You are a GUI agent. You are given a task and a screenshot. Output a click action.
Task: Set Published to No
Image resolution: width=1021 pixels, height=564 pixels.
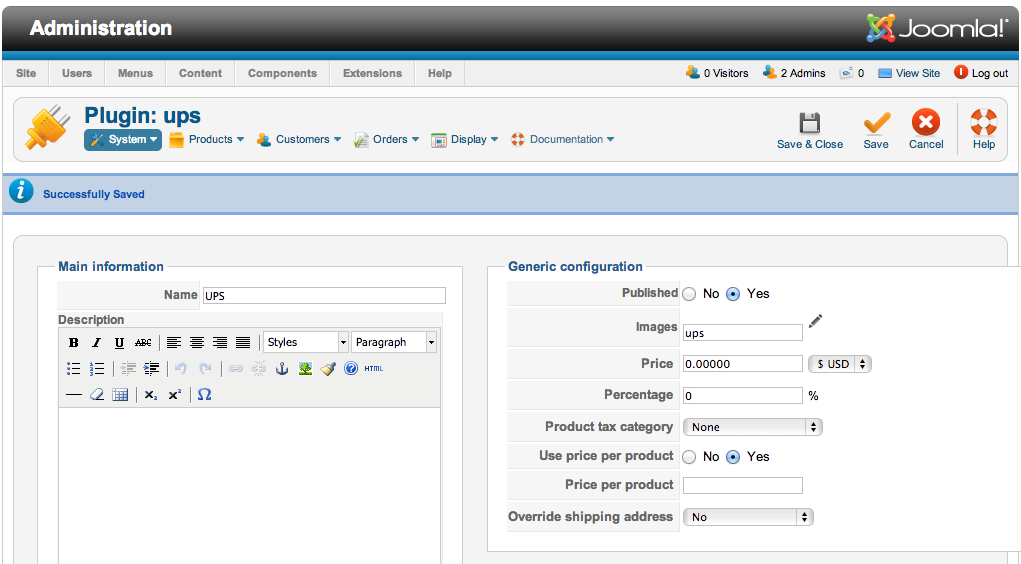point(689,294)
